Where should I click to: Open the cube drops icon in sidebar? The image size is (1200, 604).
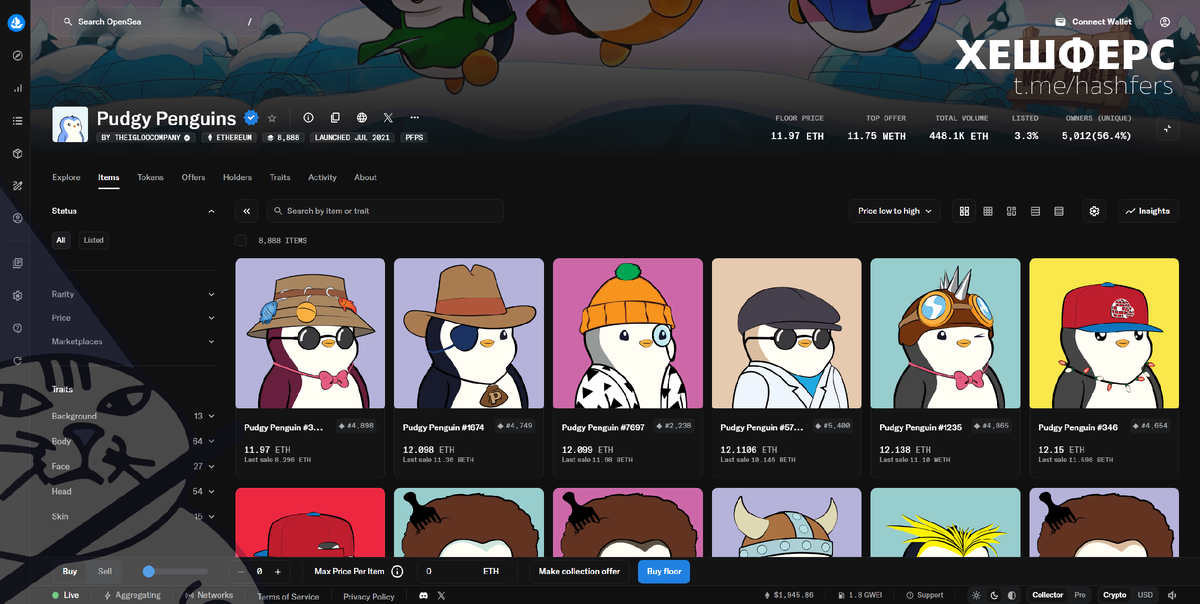[x=17, y=153]
